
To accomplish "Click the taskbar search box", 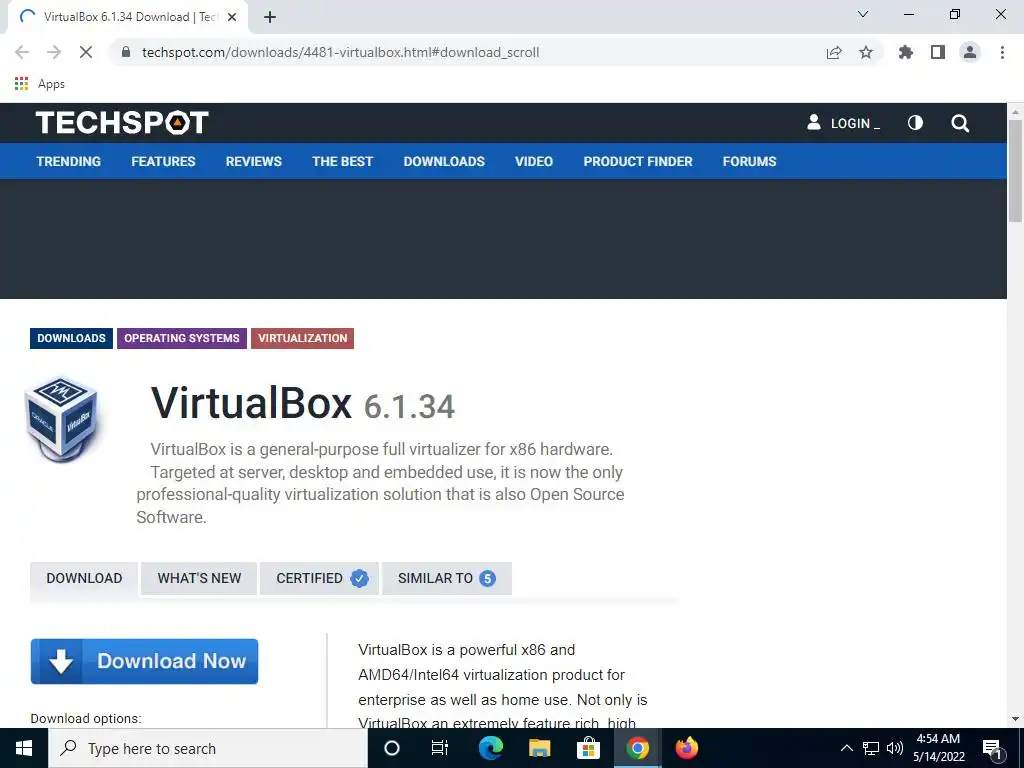I will pos(208,748).
